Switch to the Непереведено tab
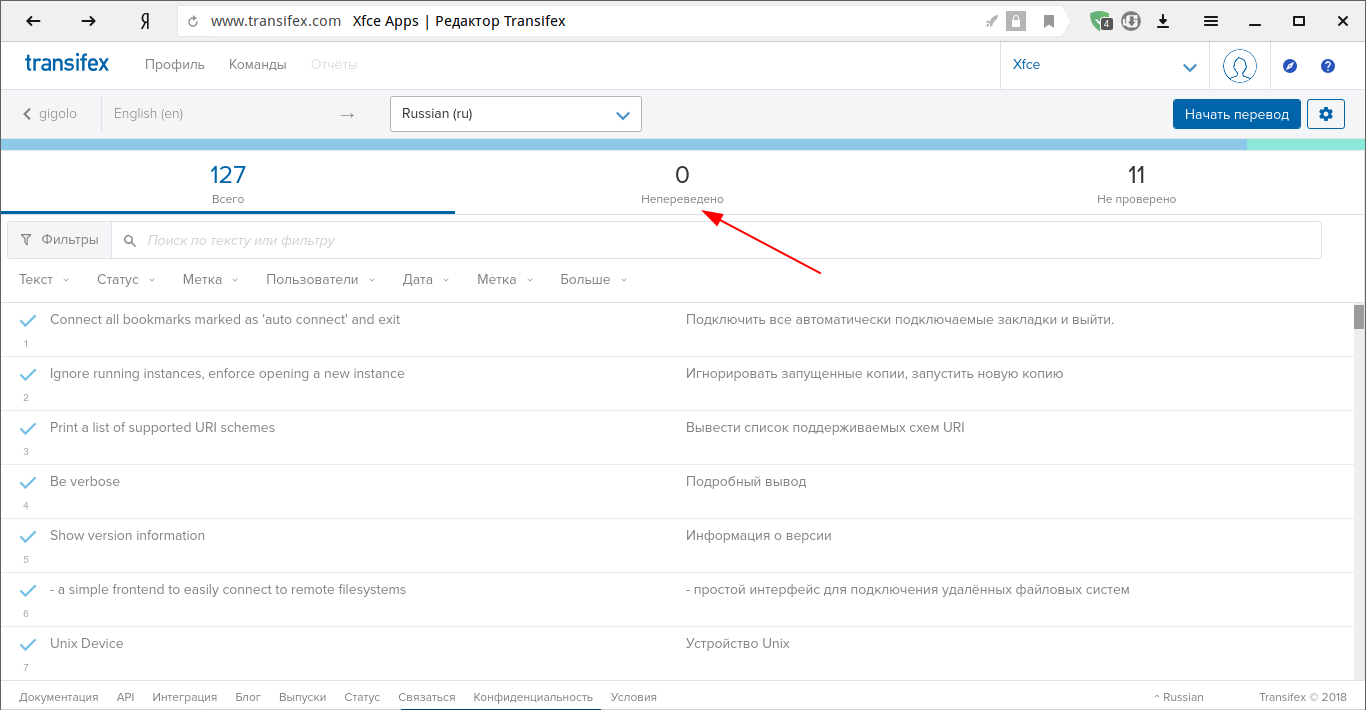 pos(682,184)
